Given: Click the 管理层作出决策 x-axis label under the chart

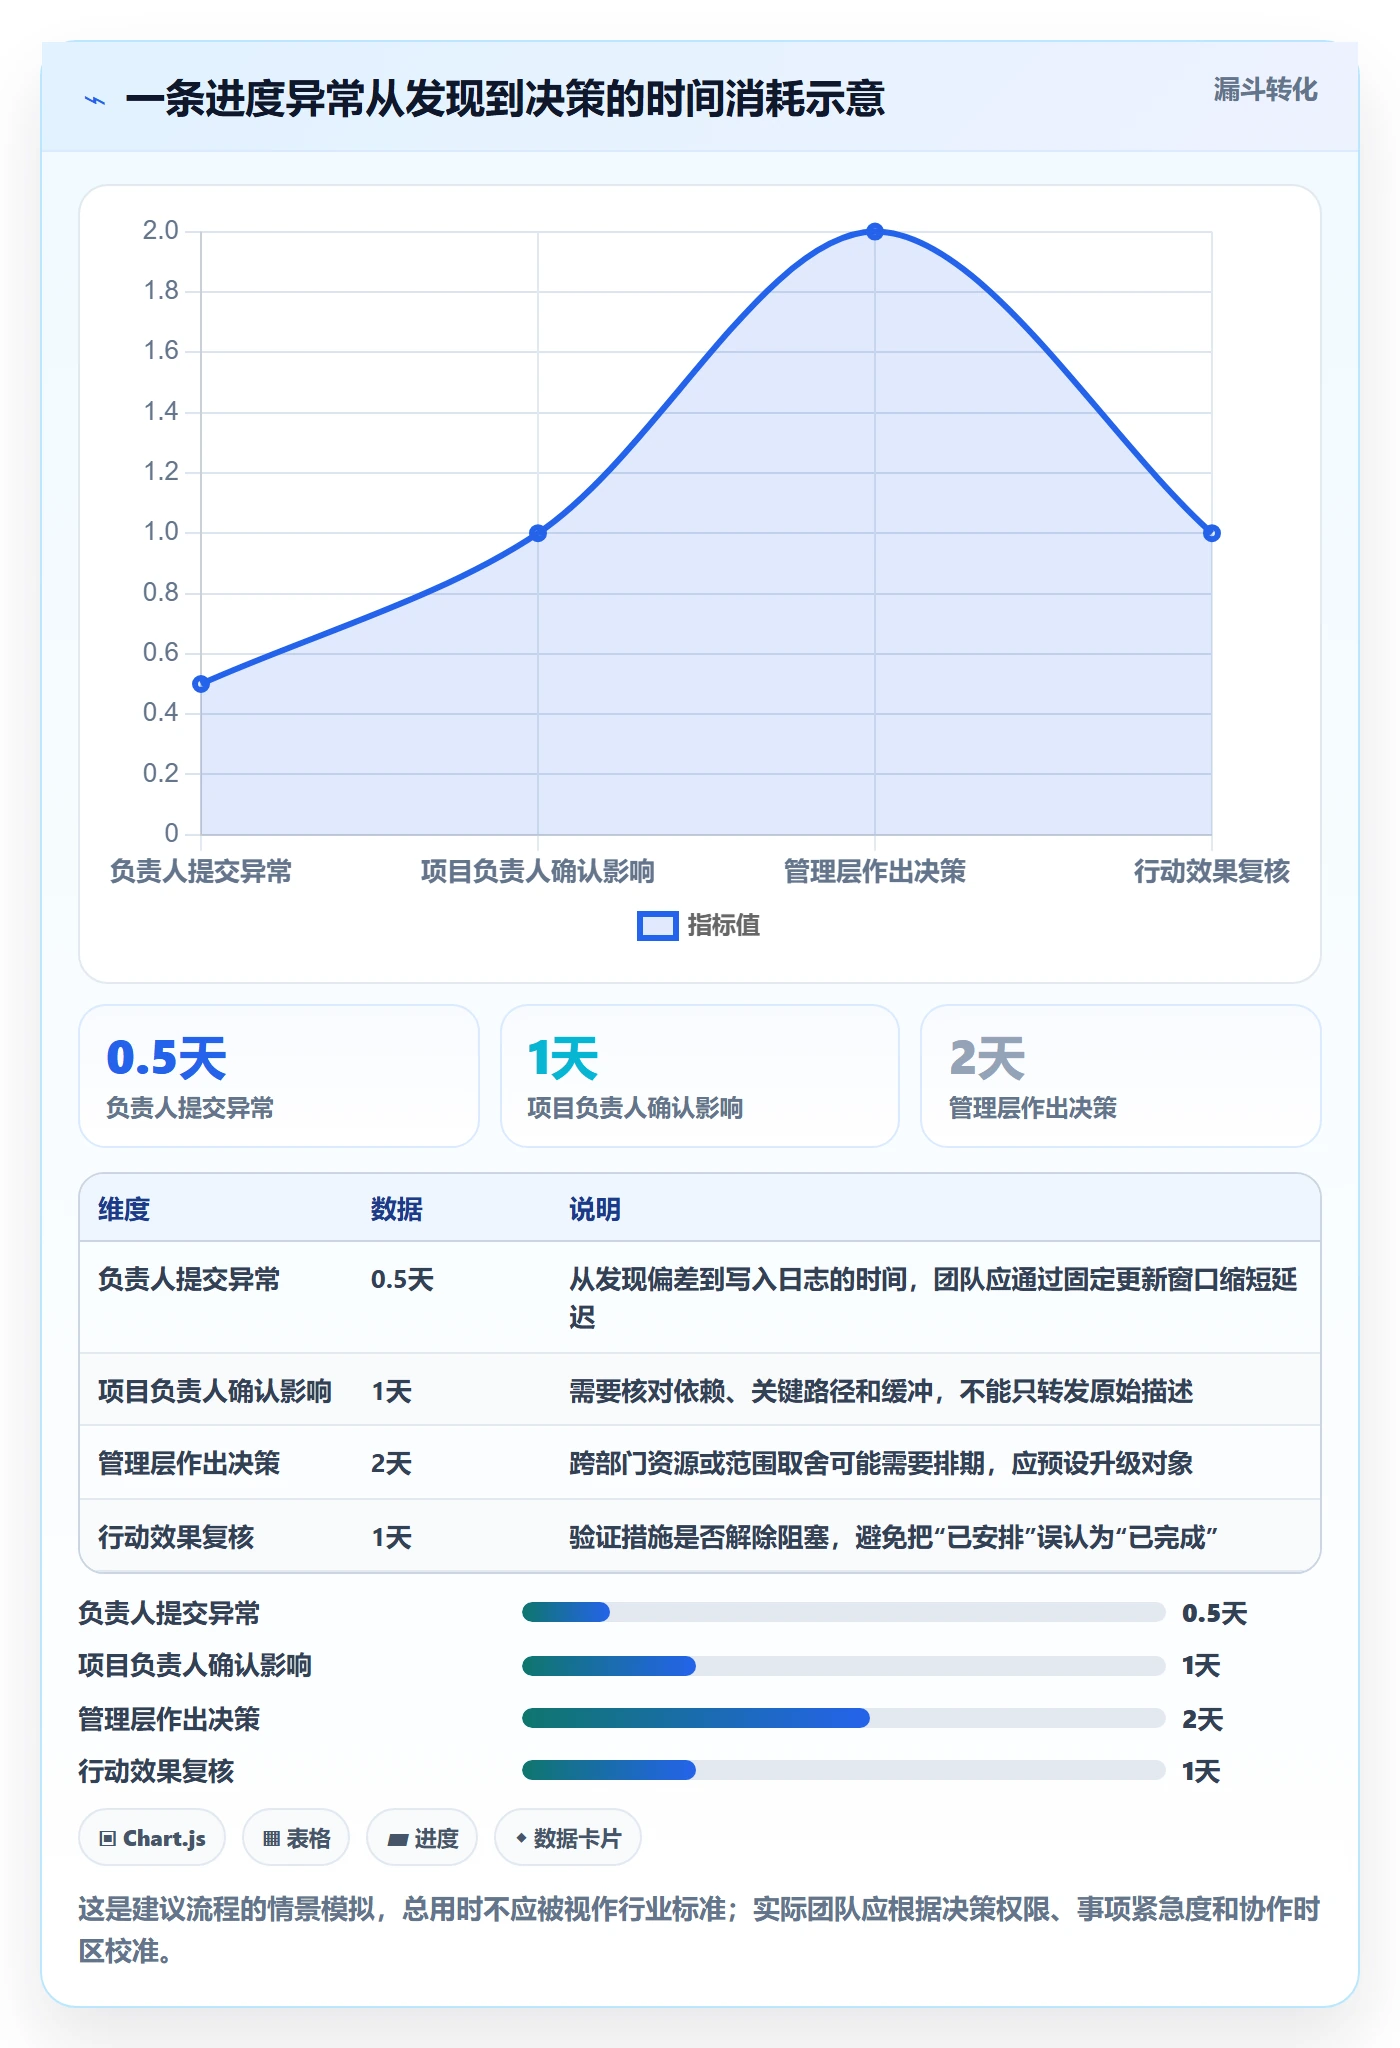Looking at the screenshot, I should [875, 871].
